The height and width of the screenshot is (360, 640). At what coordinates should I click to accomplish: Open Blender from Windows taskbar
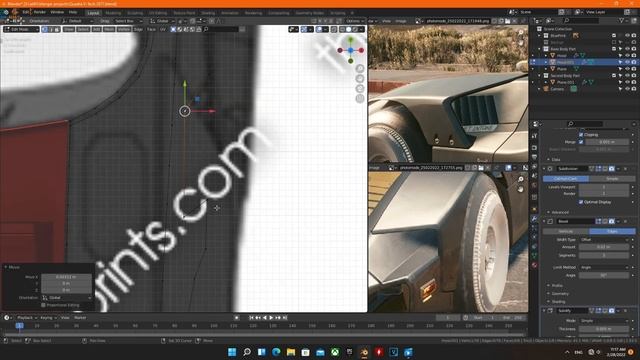point(364,352)
